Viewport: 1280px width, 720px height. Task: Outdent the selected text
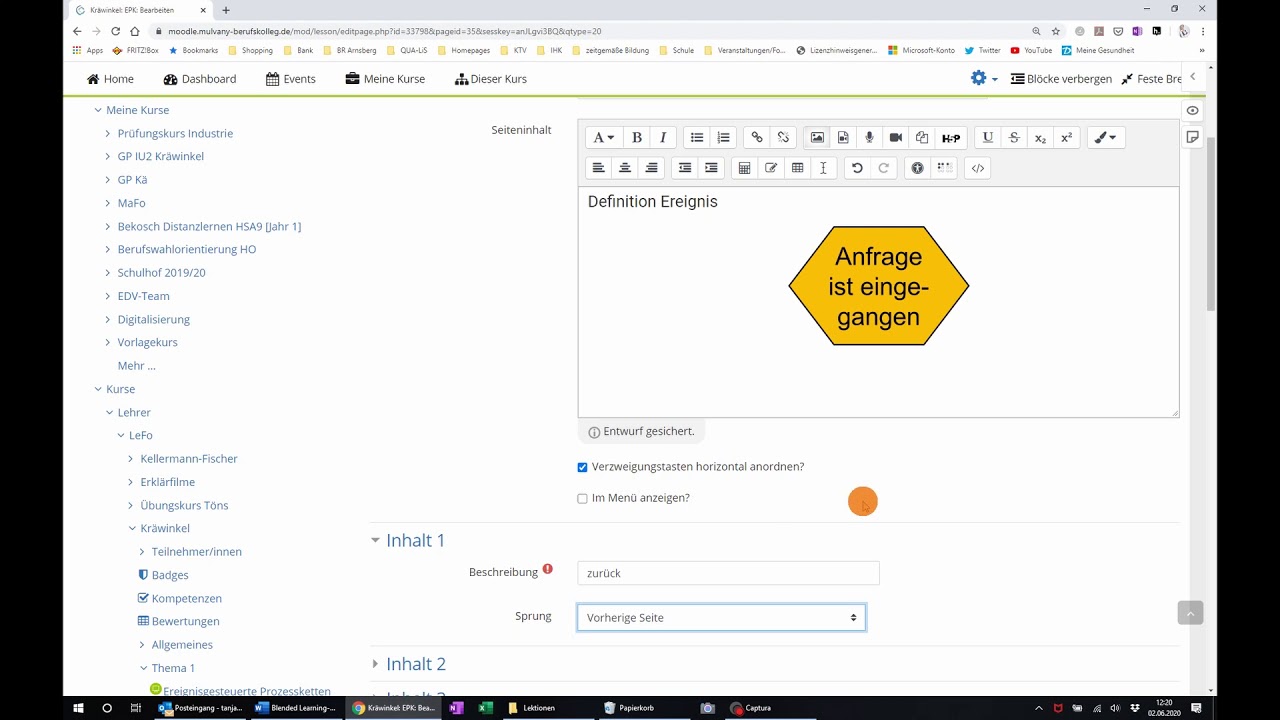(x=685, y=168)
